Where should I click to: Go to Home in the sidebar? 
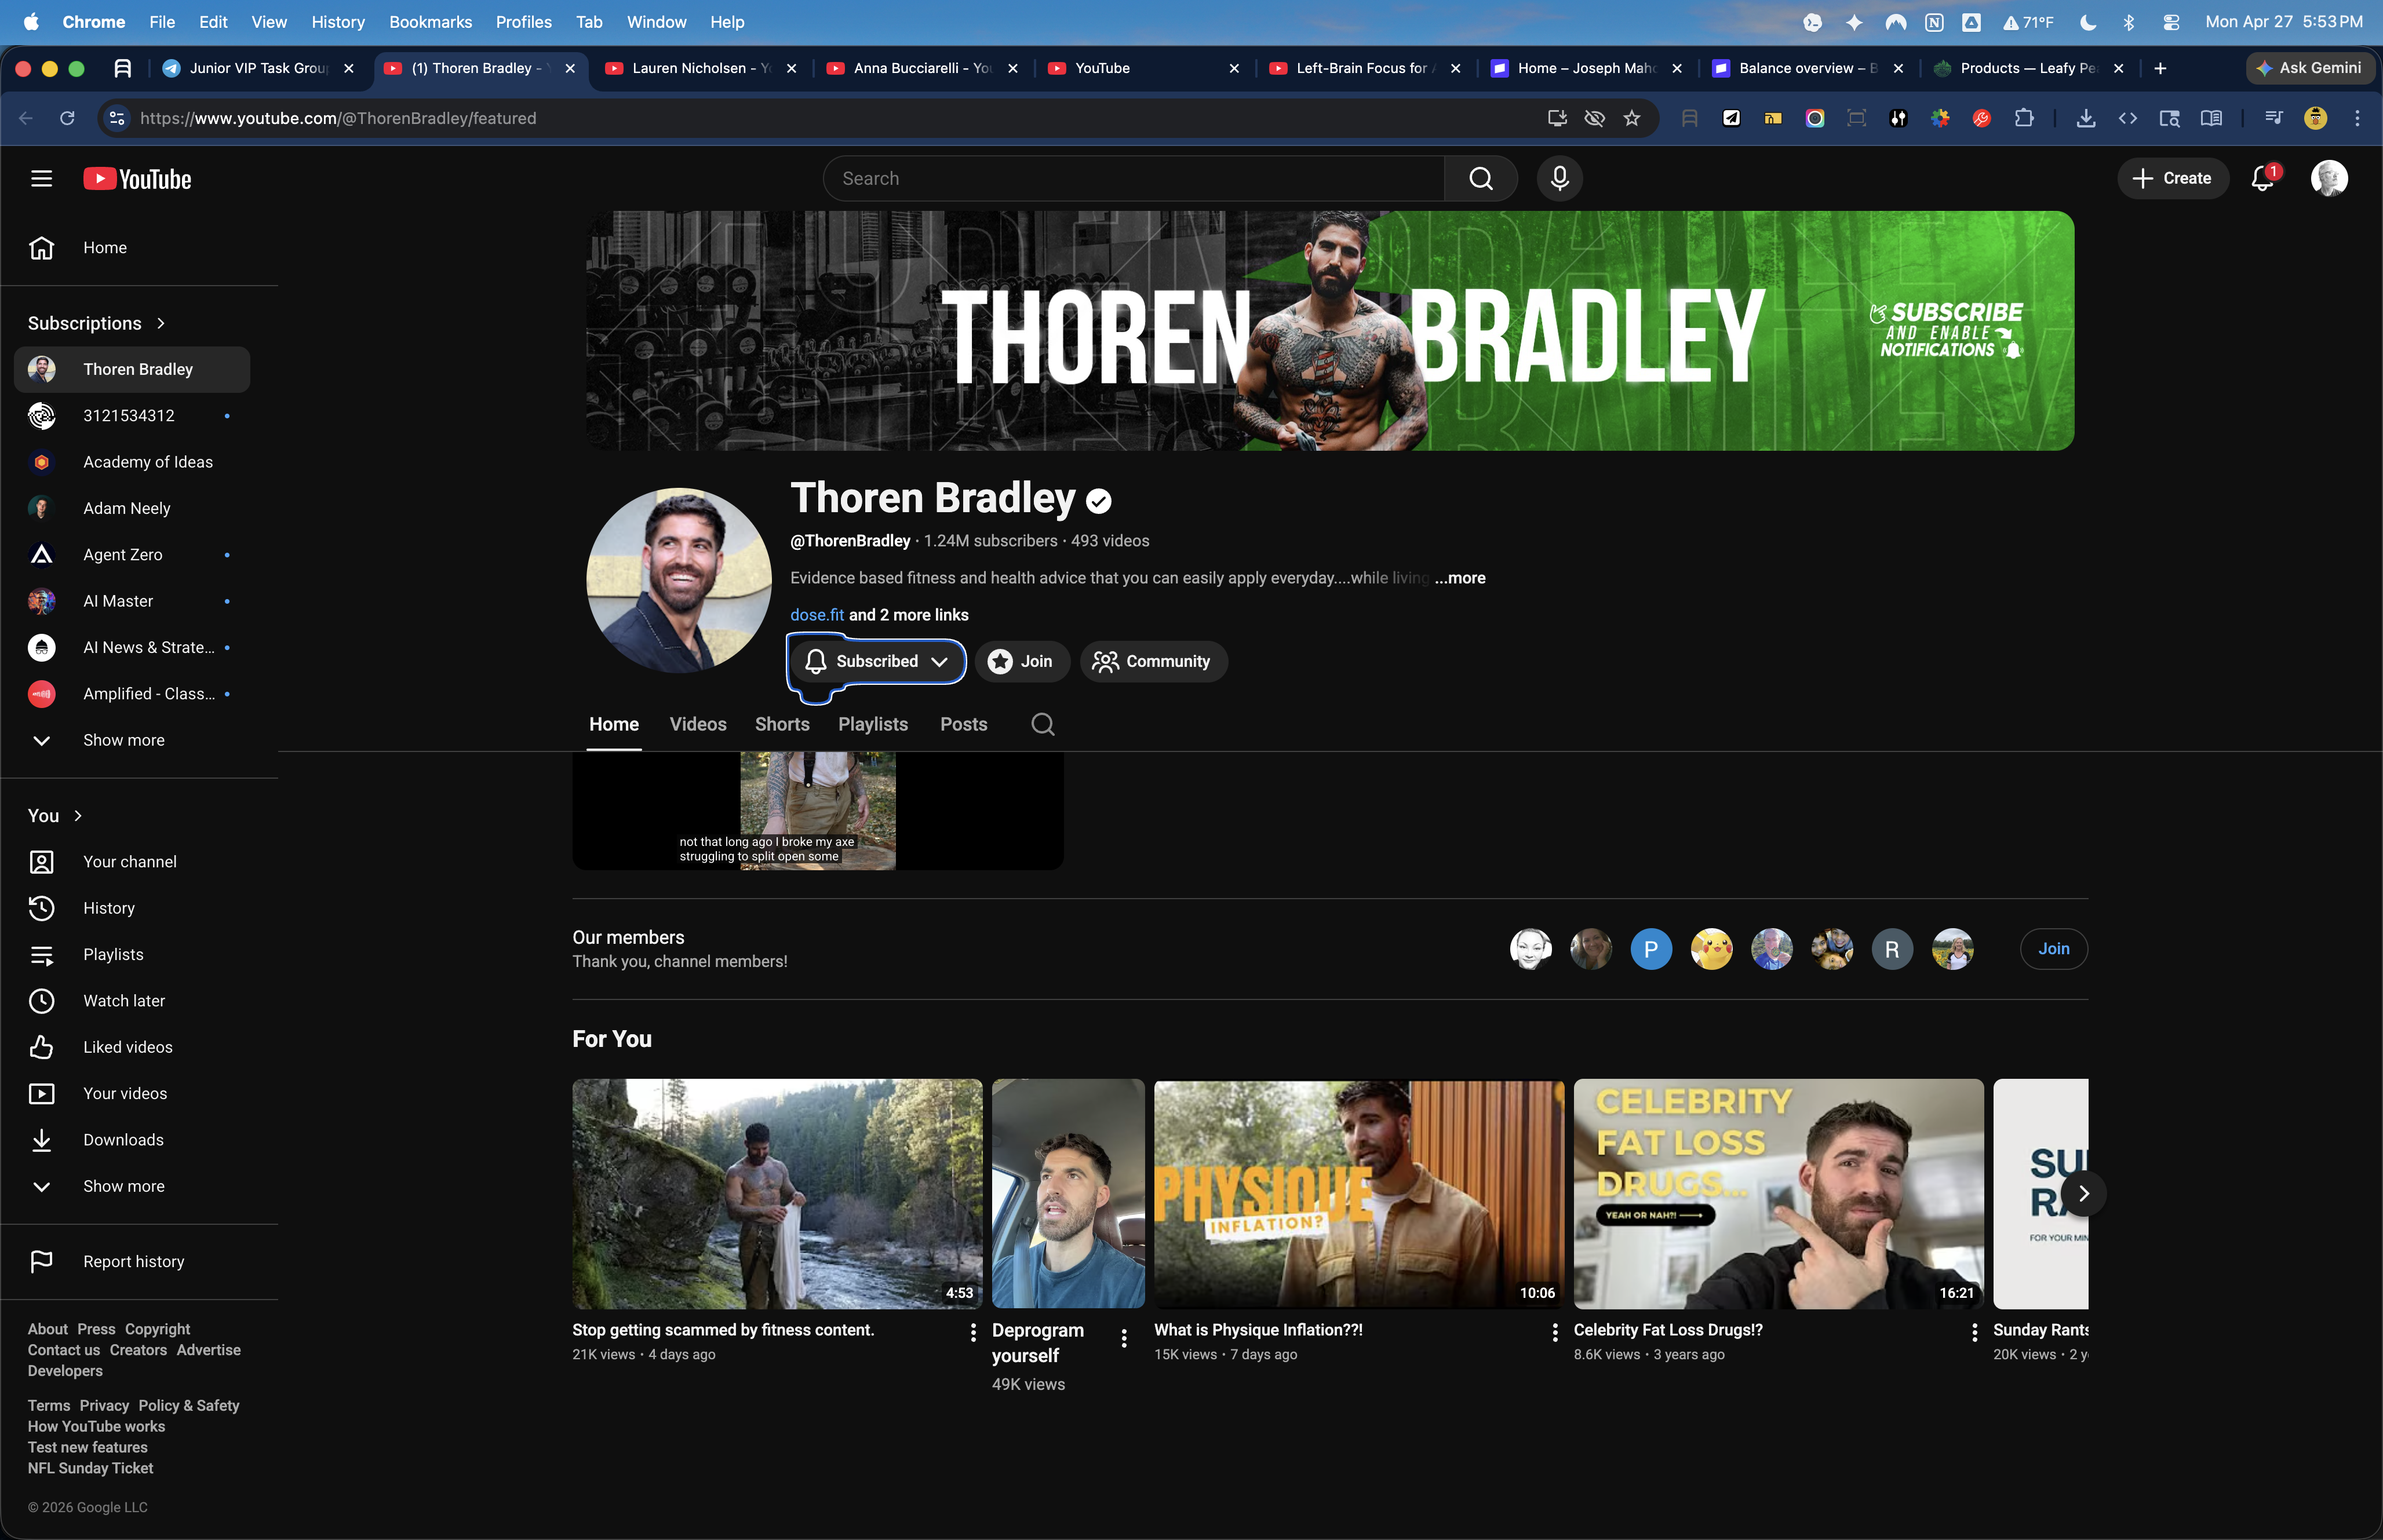(132, 248)
